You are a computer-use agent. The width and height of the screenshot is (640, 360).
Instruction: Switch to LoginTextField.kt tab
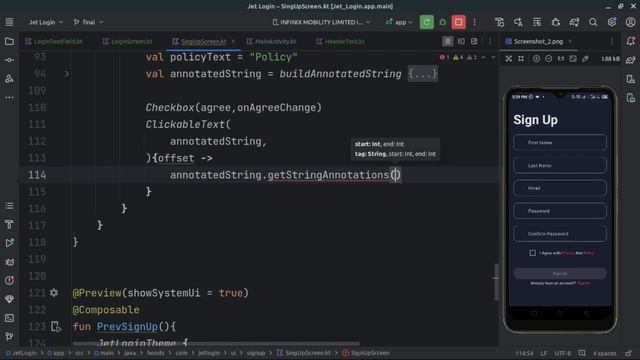pos(53,41)
